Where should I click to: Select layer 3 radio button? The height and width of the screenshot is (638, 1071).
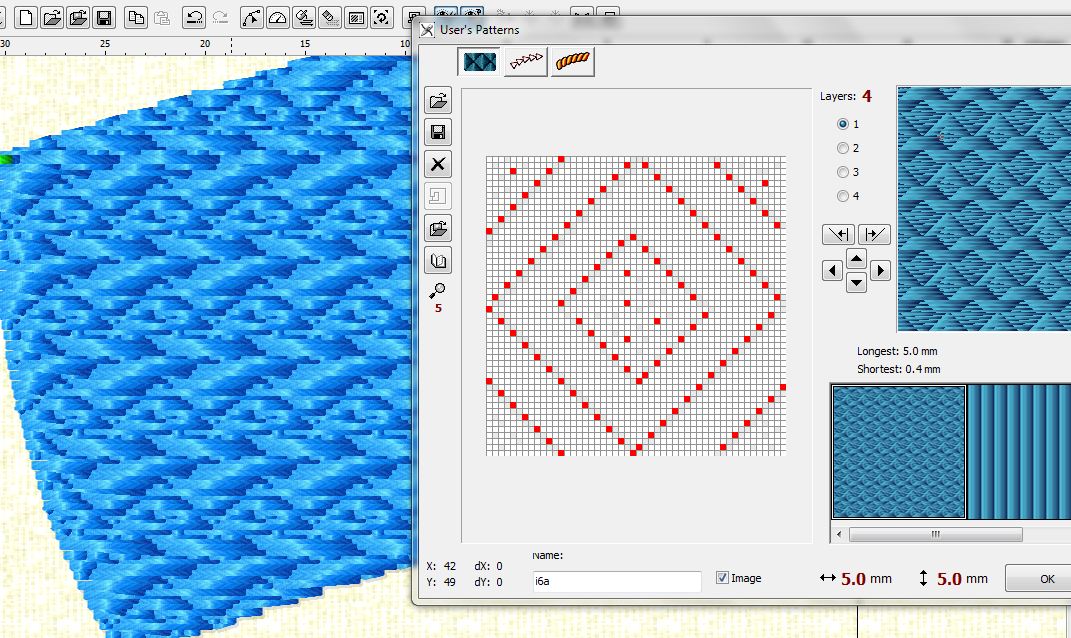click(x=843, y=172)
